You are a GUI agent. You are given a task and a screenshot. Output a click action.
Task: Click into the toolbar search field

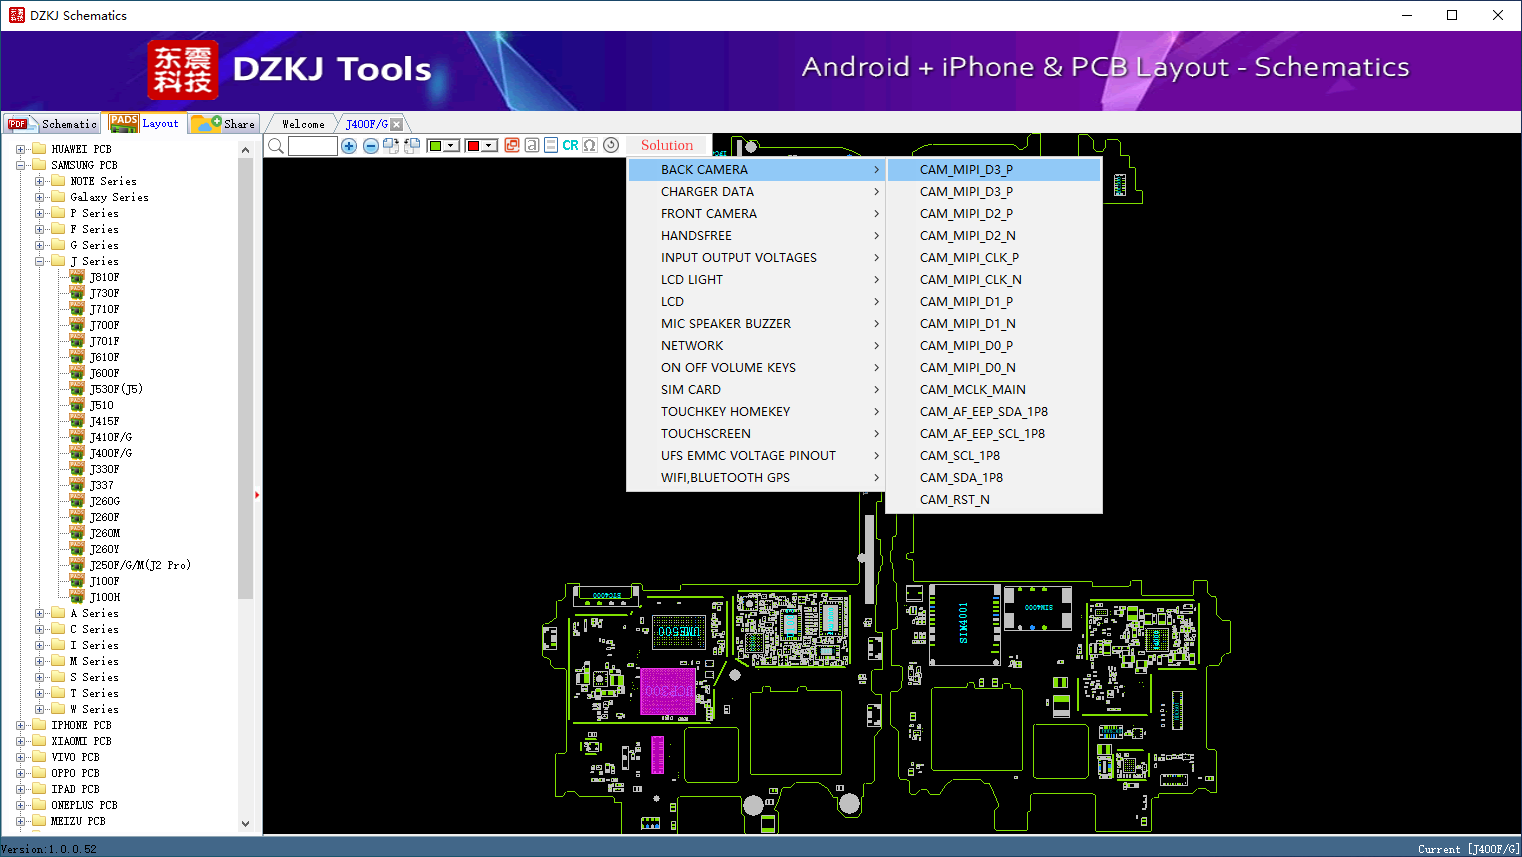coord(313,146)
